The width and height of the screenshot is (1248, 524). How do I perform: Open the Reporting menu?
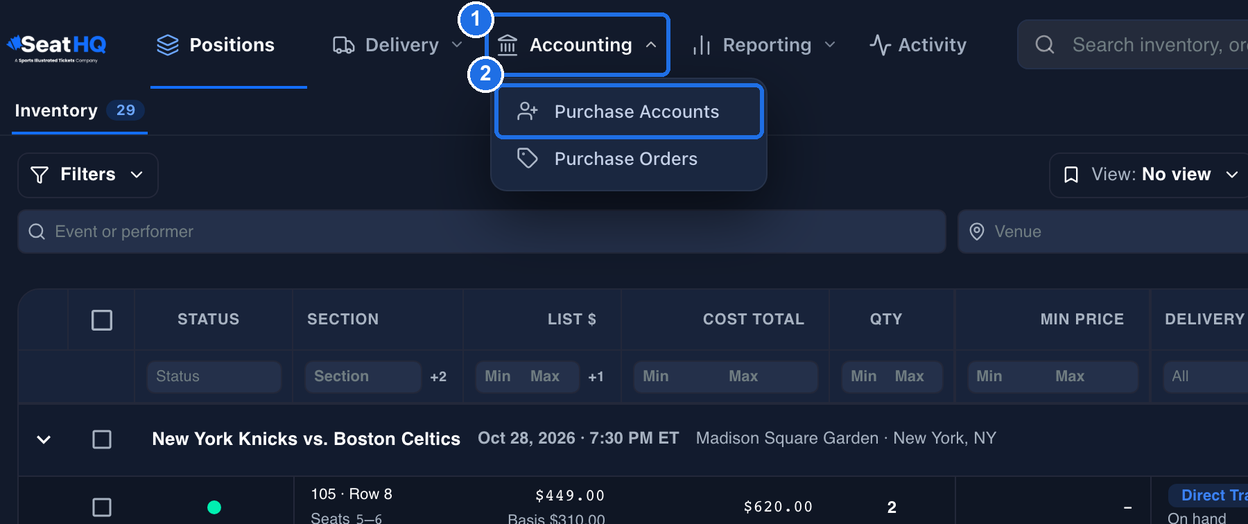point(764,45)
